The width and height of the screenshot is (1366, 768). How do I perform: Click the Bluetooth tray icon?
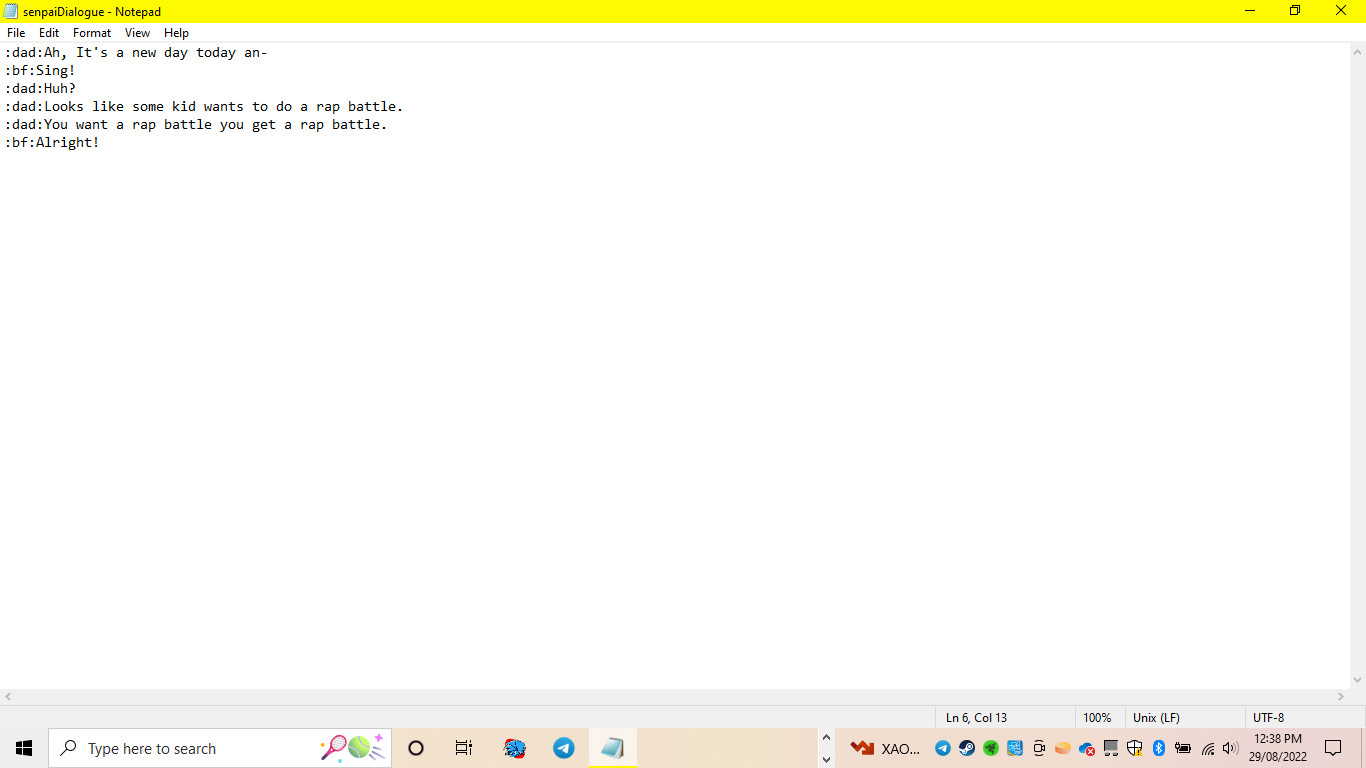pyautogui.click(x=1159, y=748)
